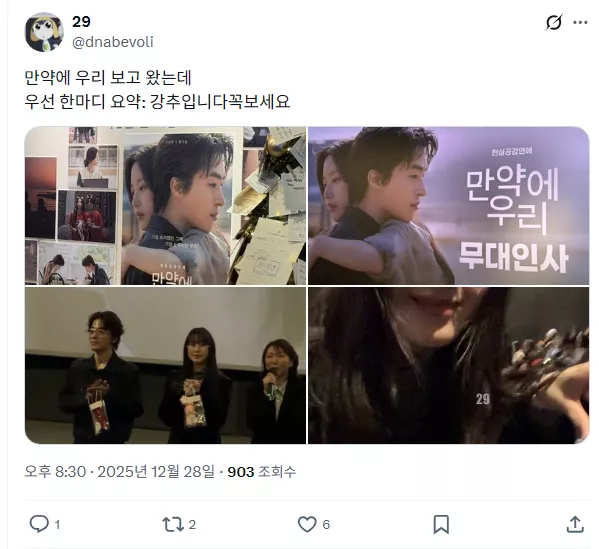The width and height of the screenshot is (599, 549).
Task: Open the stage greeting photo with three people
Action: (165, 366)
